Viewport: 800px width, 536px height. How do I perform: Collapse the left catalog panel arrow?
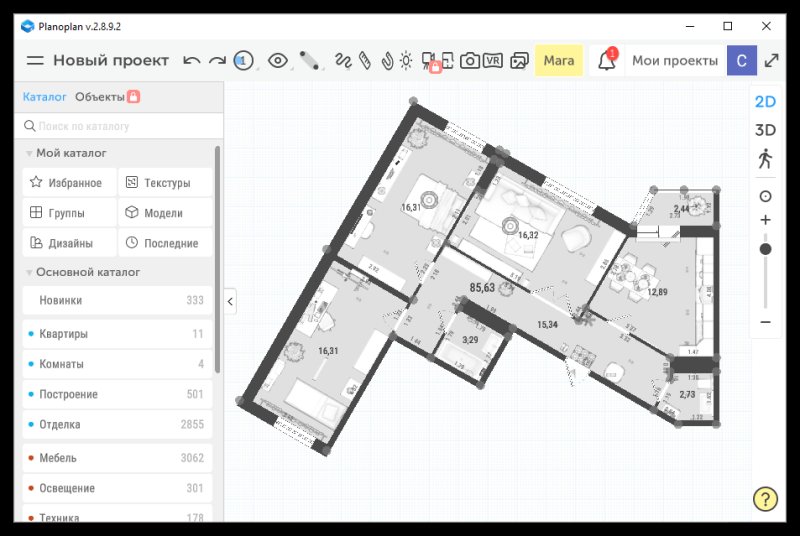click(x=230, y=300)
